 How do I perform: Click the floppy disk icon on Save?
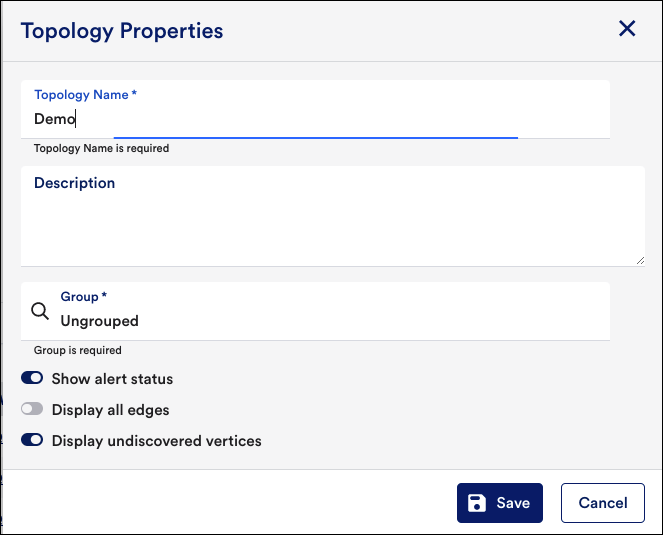pos(477,503)
